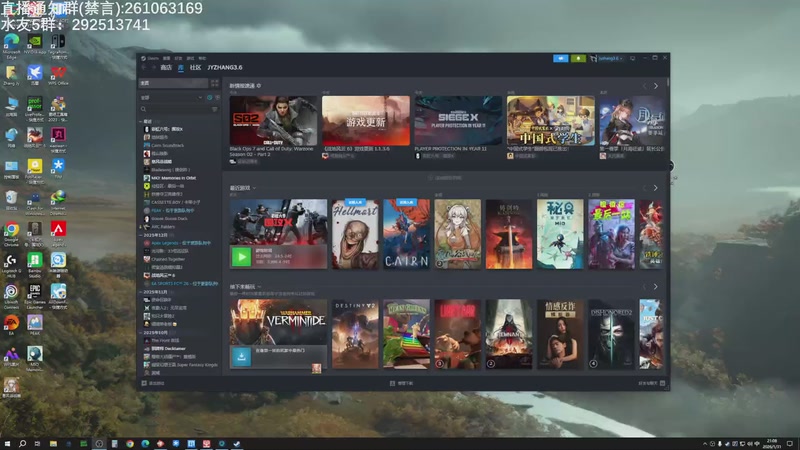The height and width of the screenshot is (450, 800).
Task: Select EA SPORTS FC 26 in game list
Action: (x=181, y=284)
